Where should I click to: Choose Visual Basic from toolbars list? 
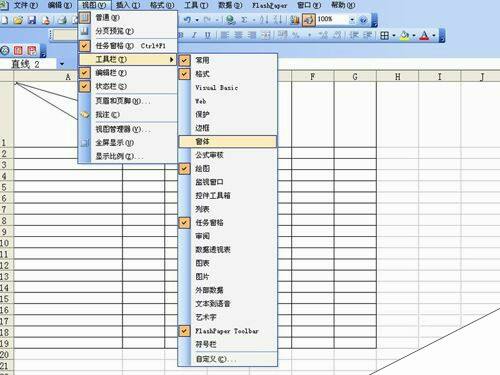(x=228, y=88)
